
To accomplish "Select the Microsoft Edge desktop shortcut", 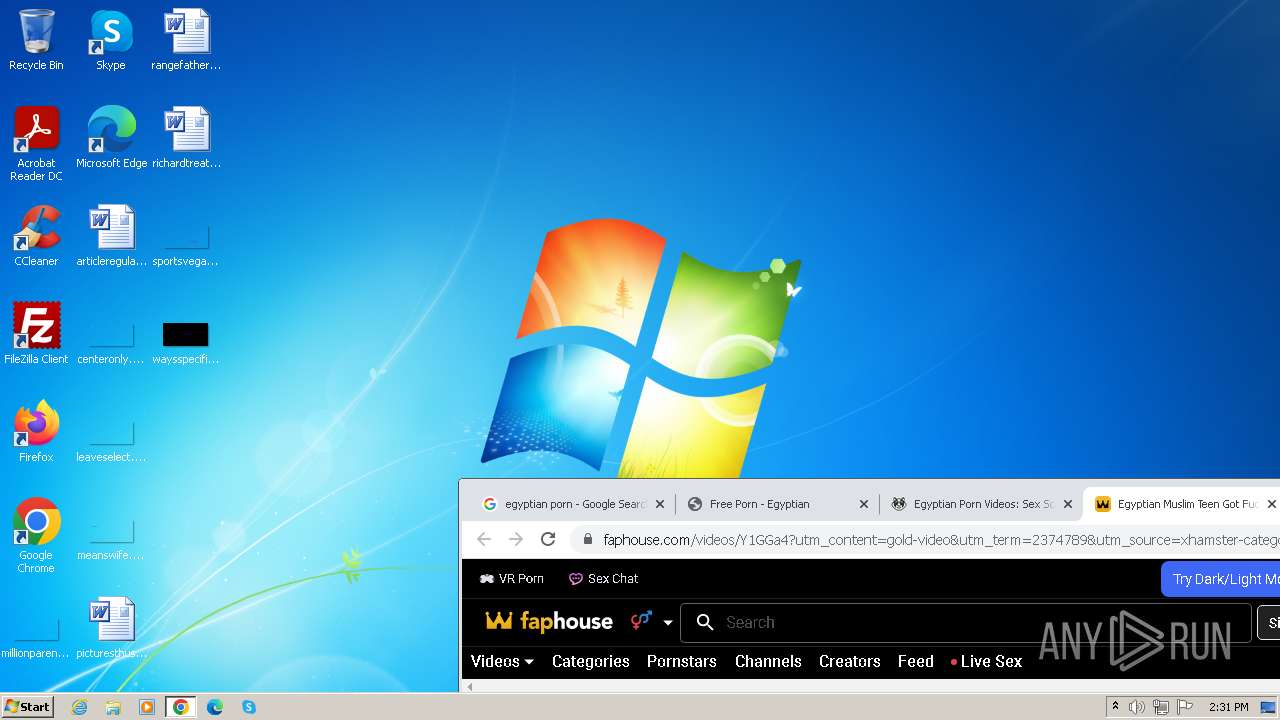I will [x=111, y=138].
